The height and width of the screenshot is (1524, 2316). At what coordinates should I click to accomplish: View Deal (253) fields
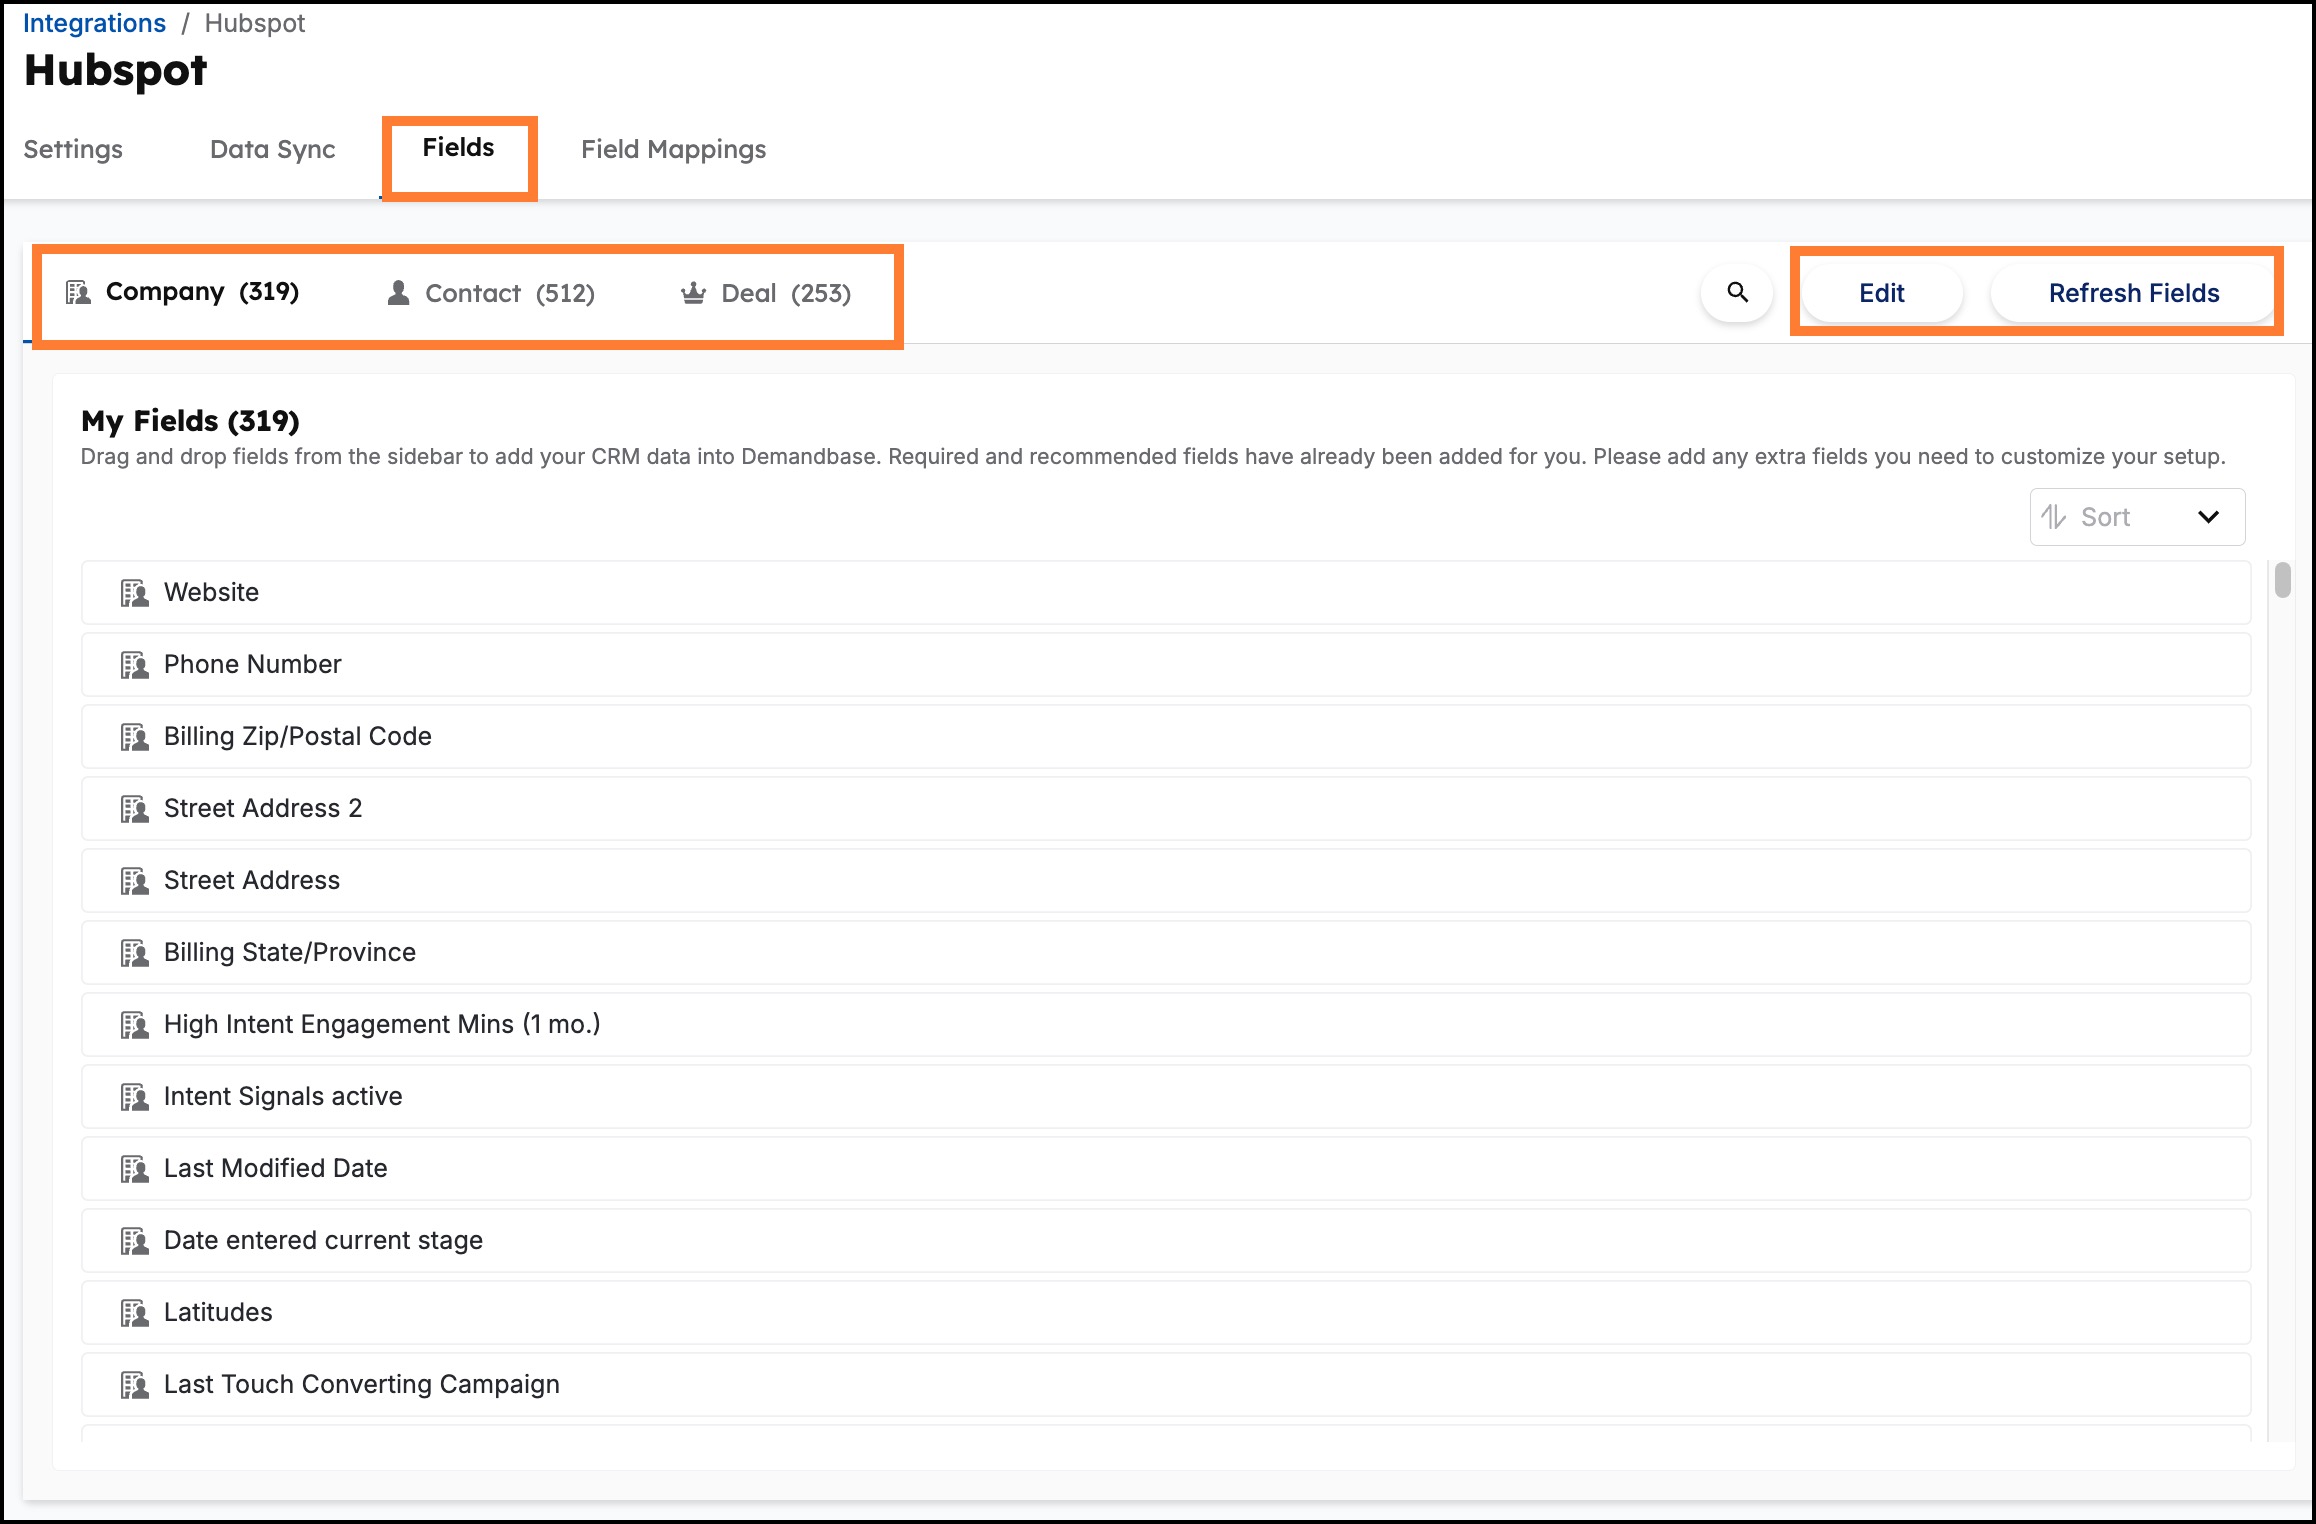[x=766, y=293]
